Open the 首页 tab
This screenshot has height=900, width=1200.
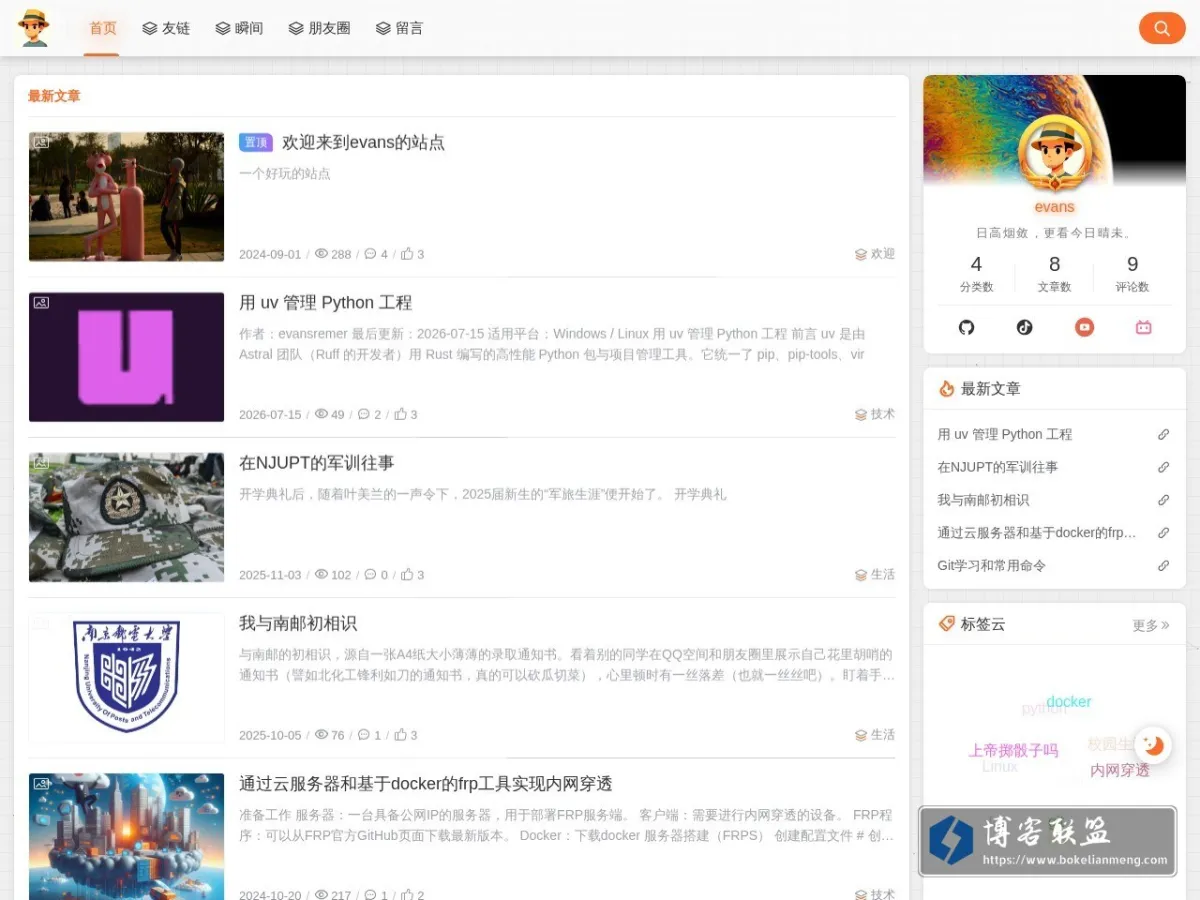coord(102,28)
